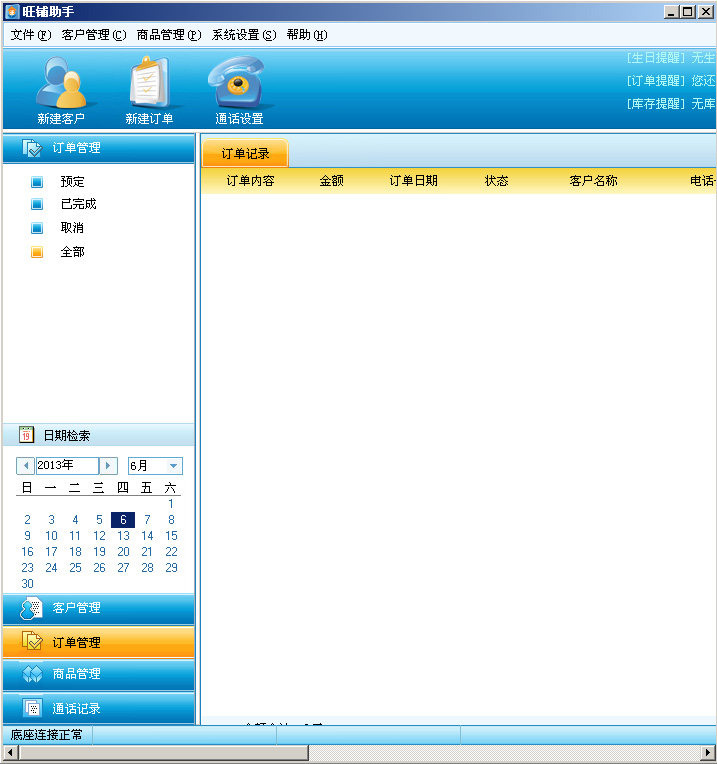Select date 9 in the calendar

tap(27, 536)
